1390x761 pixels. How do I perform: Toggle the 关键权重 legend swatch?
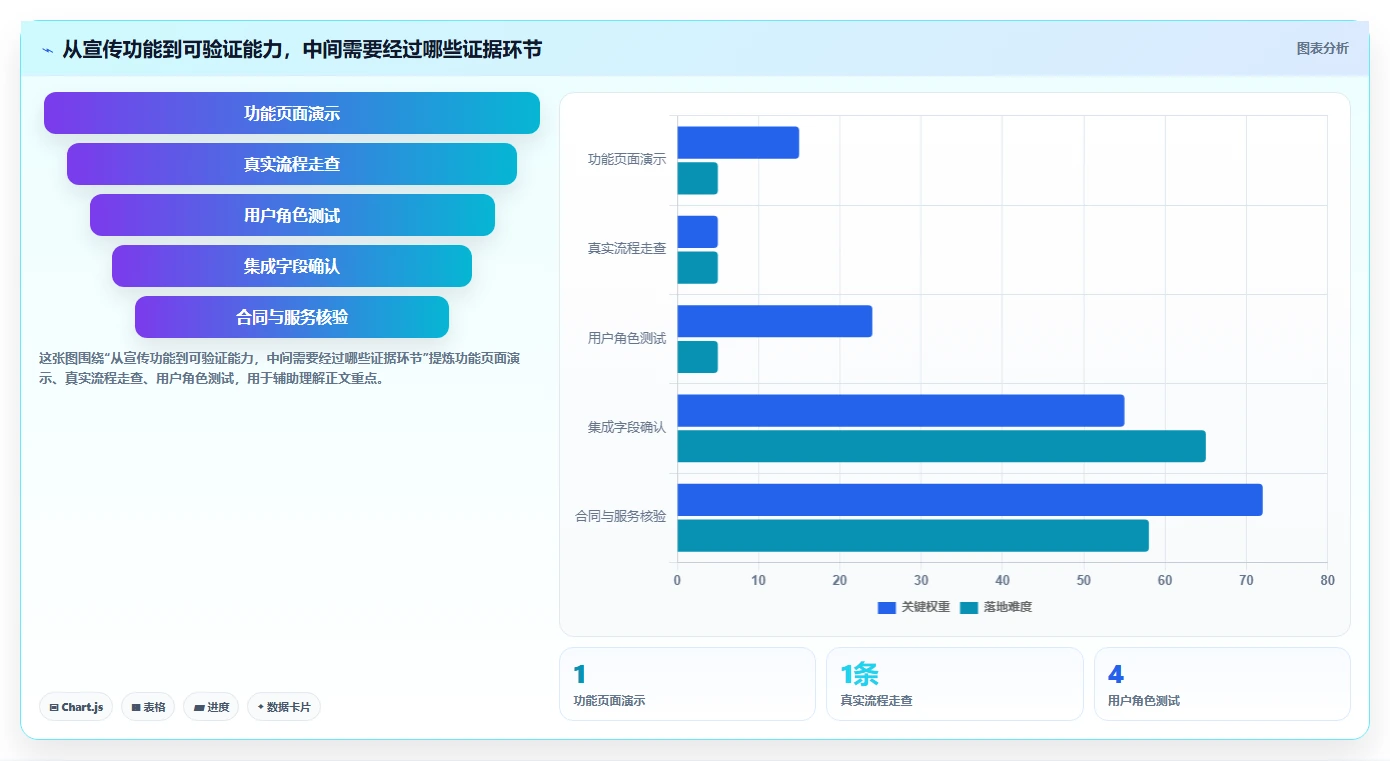coord(886,607)
